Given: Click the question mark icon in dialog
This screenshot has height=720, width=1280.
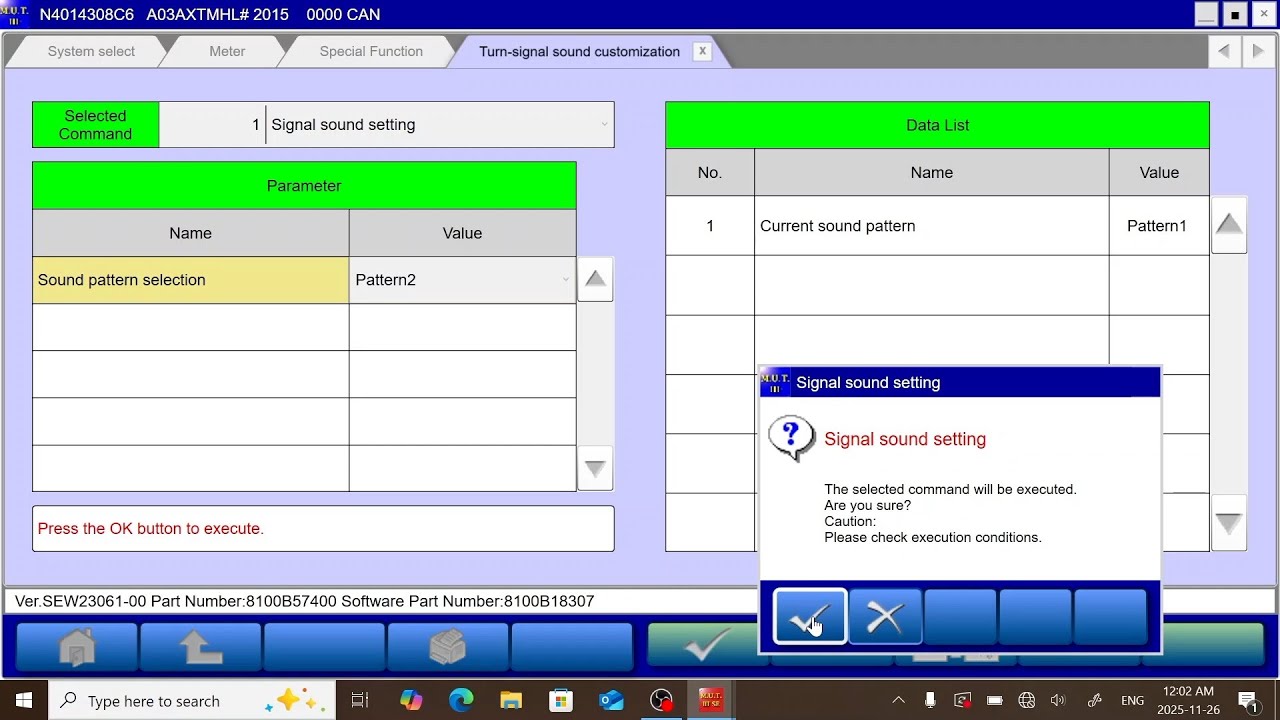Looking at the screenshot, I should (791, 438).
